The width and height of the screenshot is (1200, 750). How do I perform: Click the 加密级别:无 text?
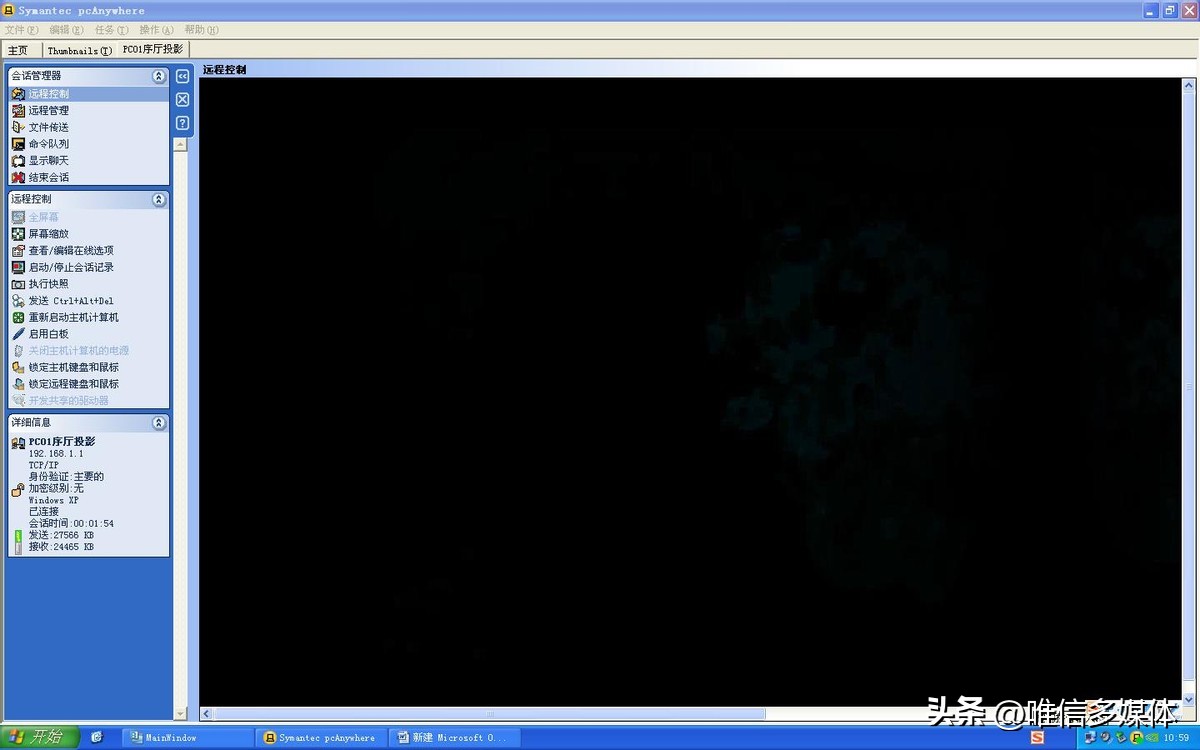pos(56,489)
